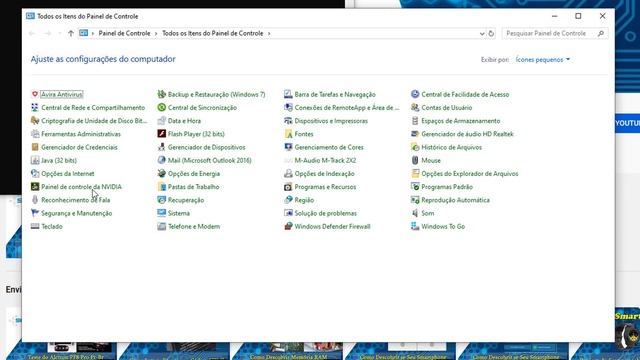
Task: Open the Região link
Action: point(304,200)
